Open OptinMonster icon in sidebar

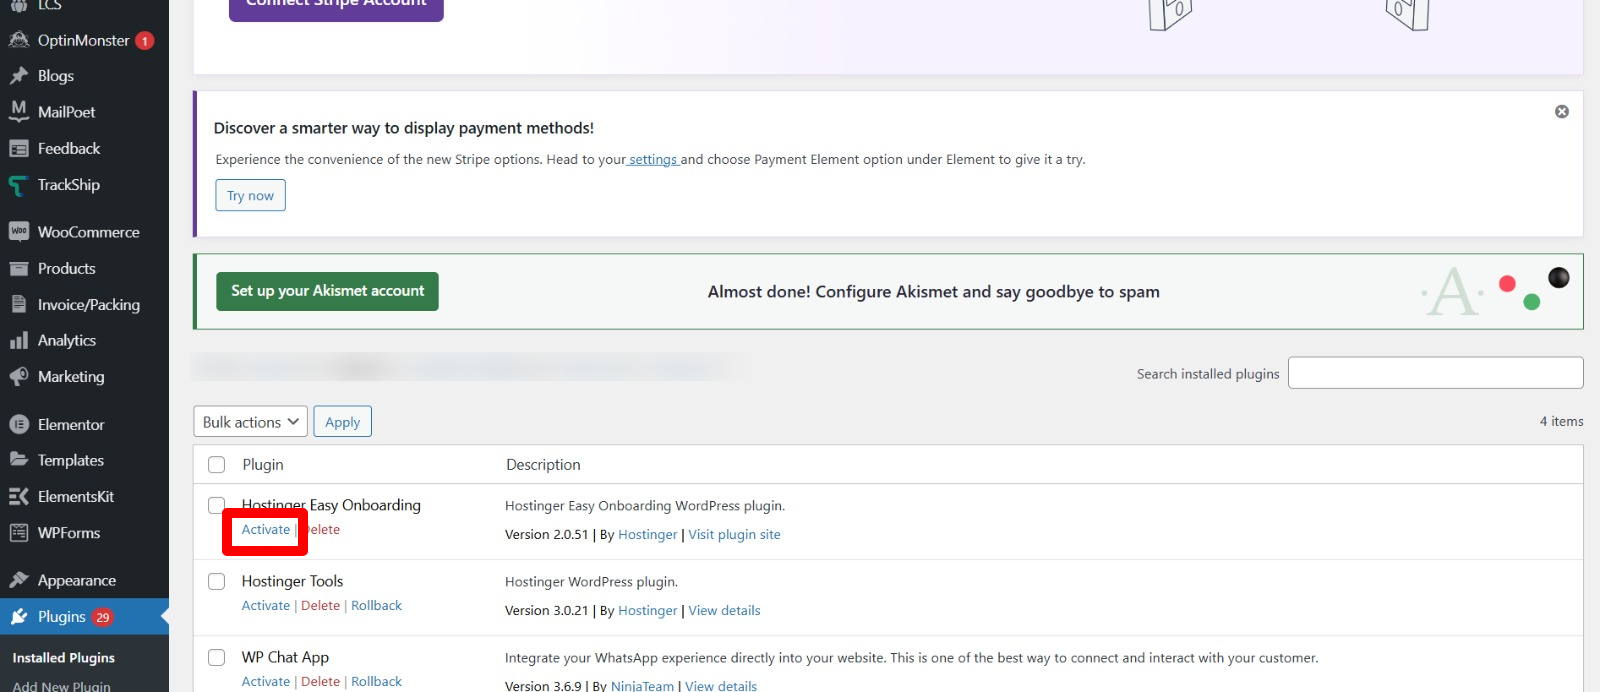tap(18, 40)
